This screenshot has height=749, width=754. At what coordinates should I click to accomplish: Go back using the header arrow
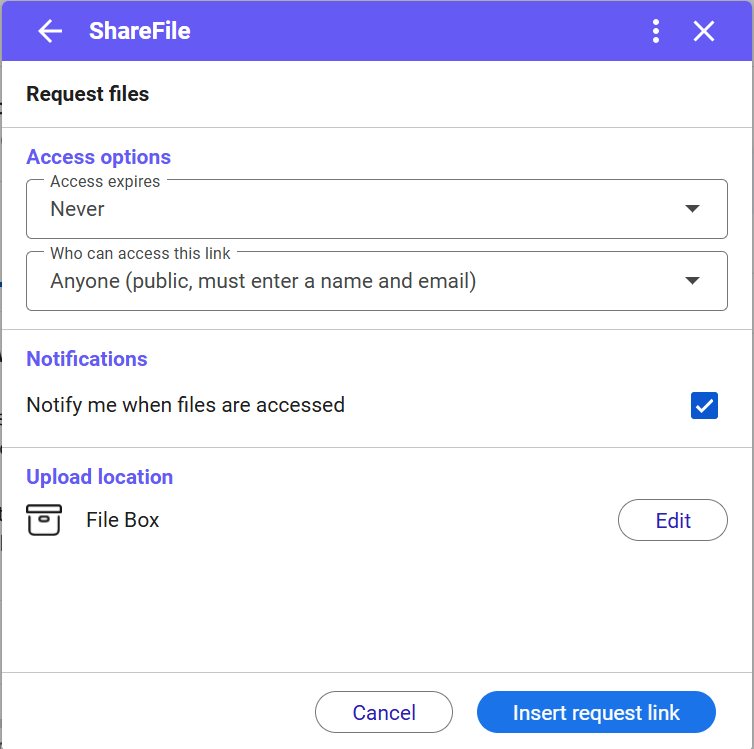[50, 31]
